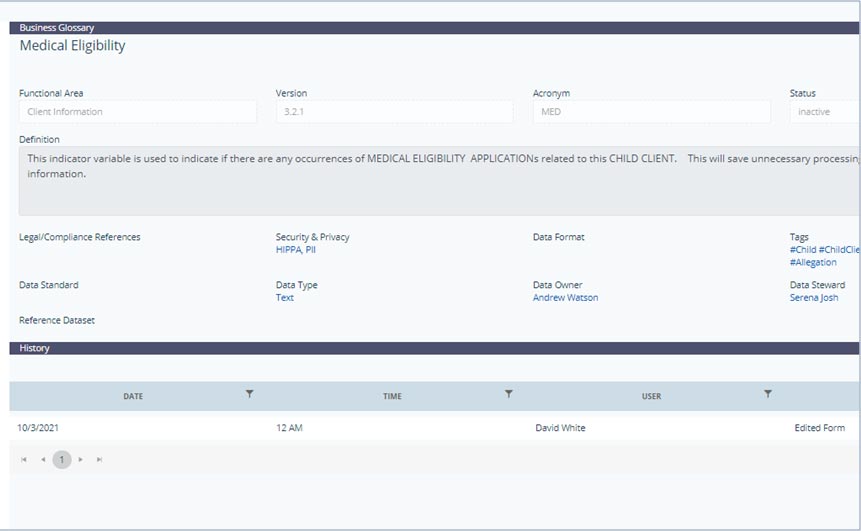Click the Status field showing inactive
Image resolution: width=861 pixels, height=531 pixels.
pyautogui.click(x=825, y=111)
